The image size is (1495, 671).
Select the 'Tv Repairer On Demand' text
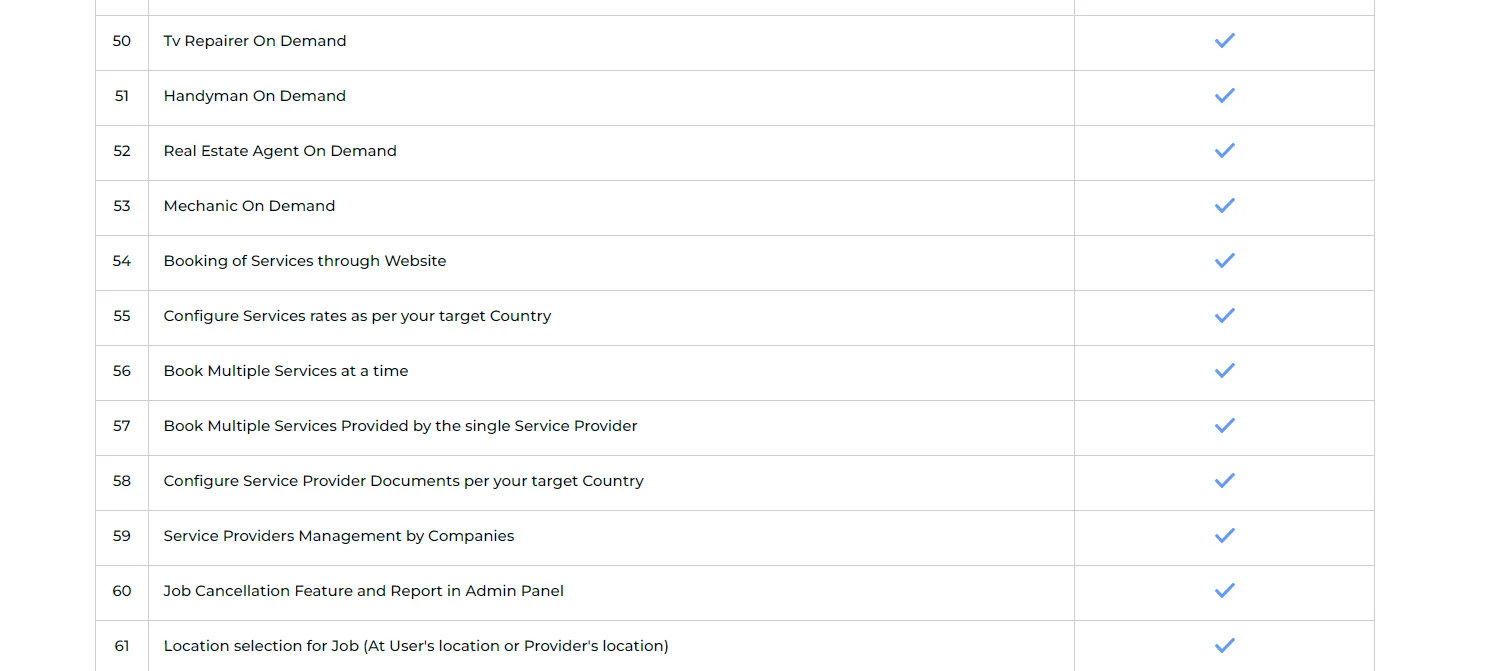click(x=255, y=41)
